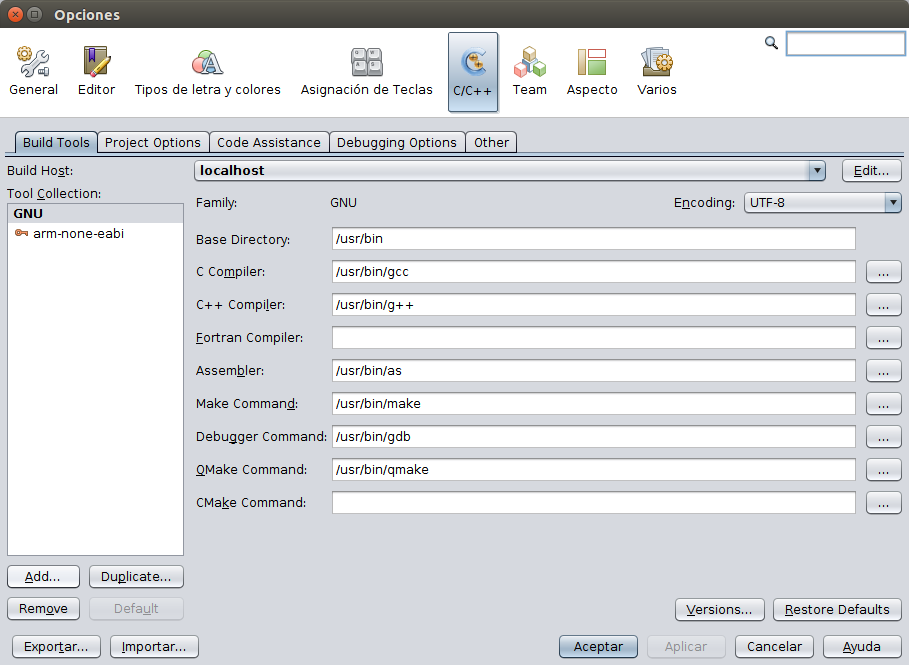Screen dimensions: 909x665
Task: Click the Aceptar button
Action: [x=597, y=646]
